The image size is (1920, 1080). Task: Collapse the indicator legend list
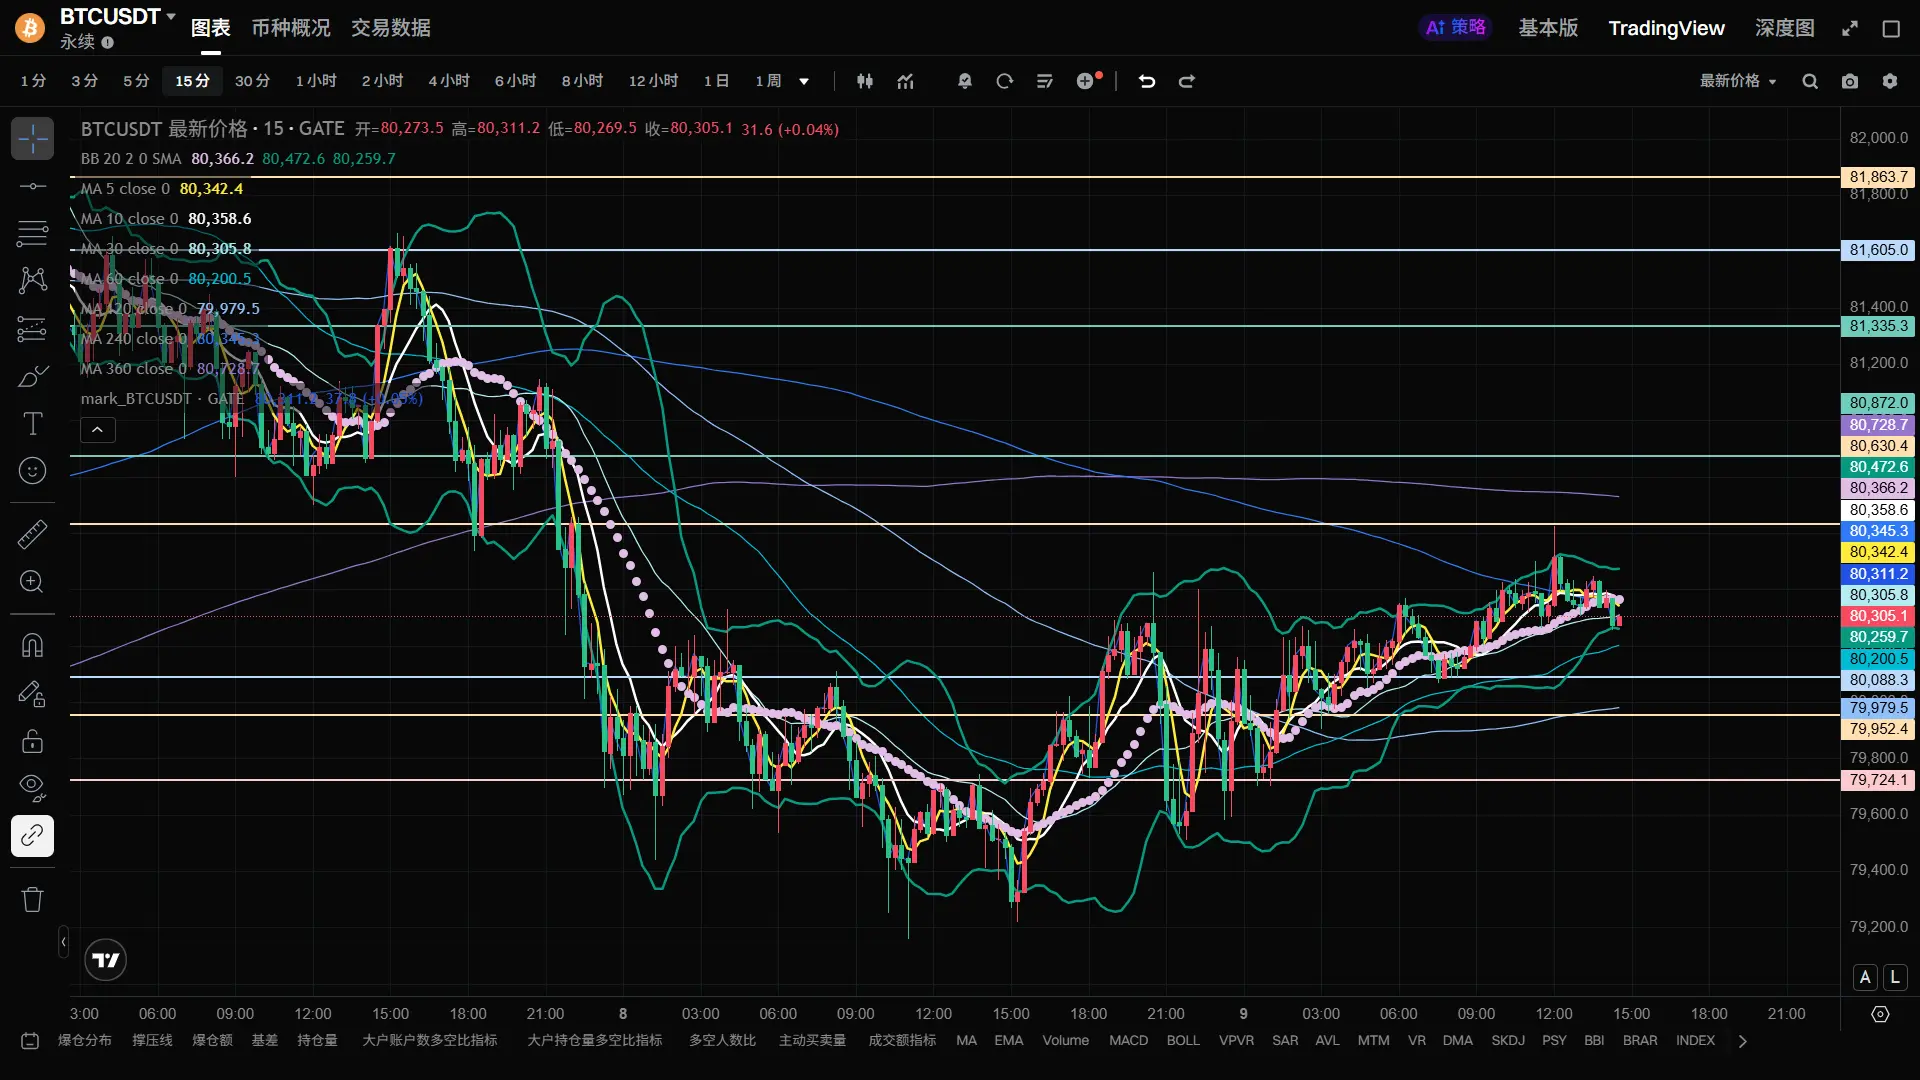tap(97, 430)
